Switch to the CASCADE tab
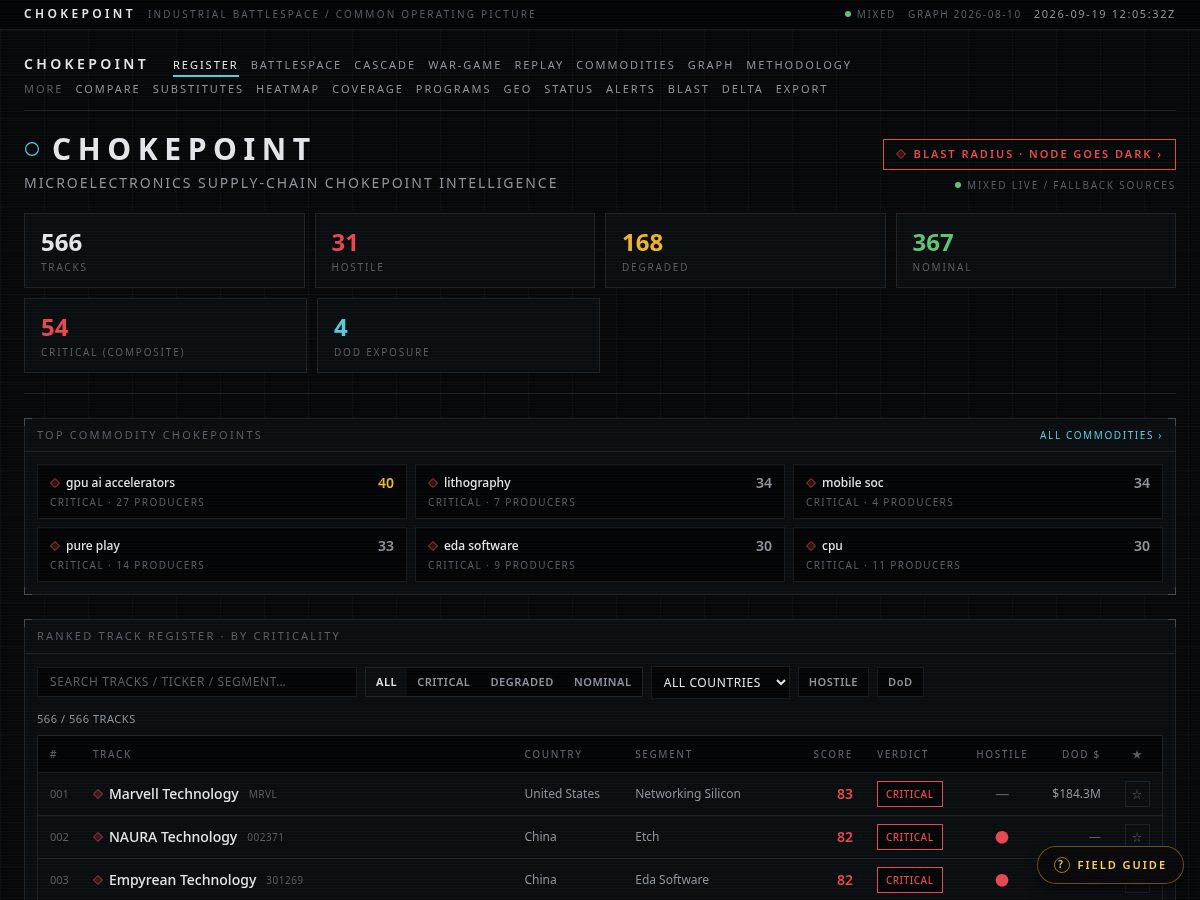The image size is (1200, 900). click(385, 65)
